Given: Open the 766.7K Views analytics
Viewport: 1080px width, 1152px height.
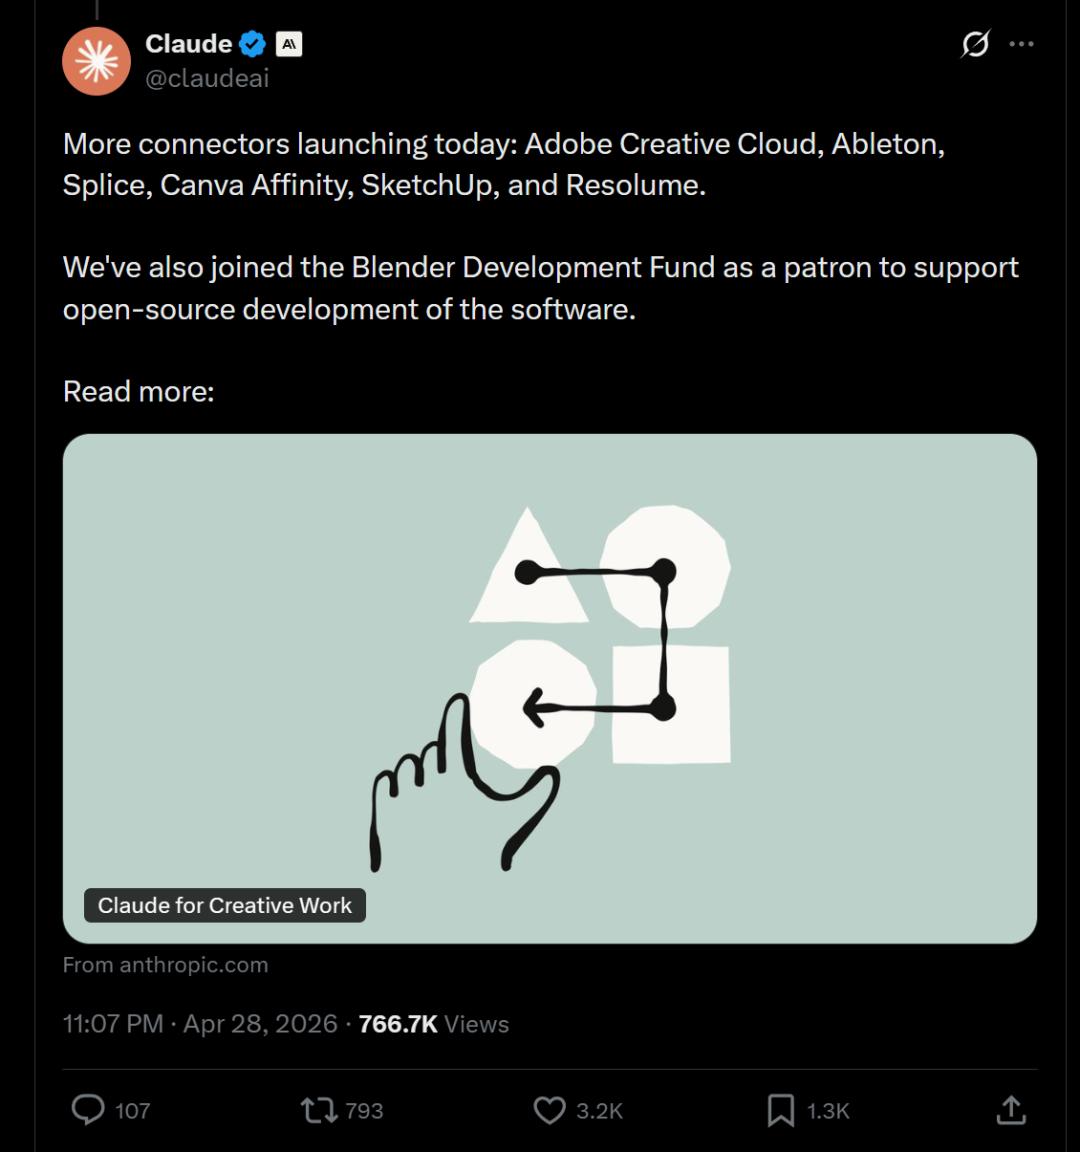Looking at the screenshot, I should 434,1024.
